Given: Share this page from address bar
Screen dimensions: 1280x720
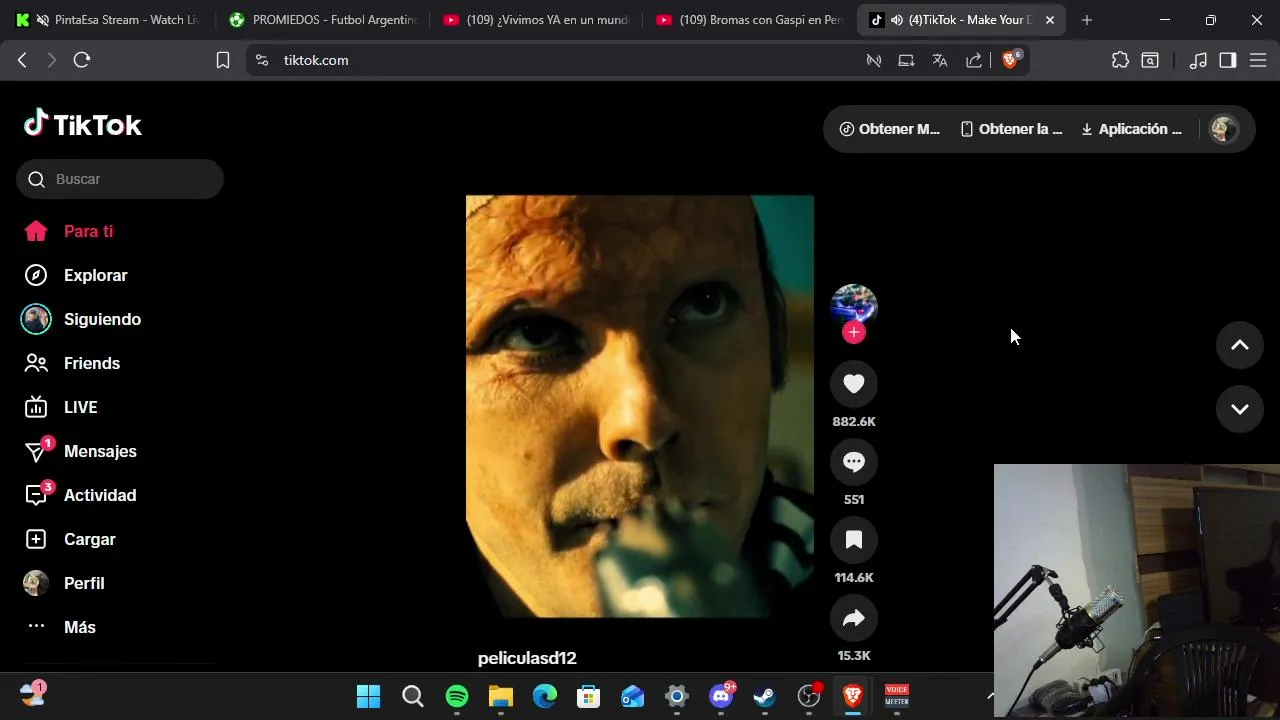Looking at the screenshot, I should (973, 60).
